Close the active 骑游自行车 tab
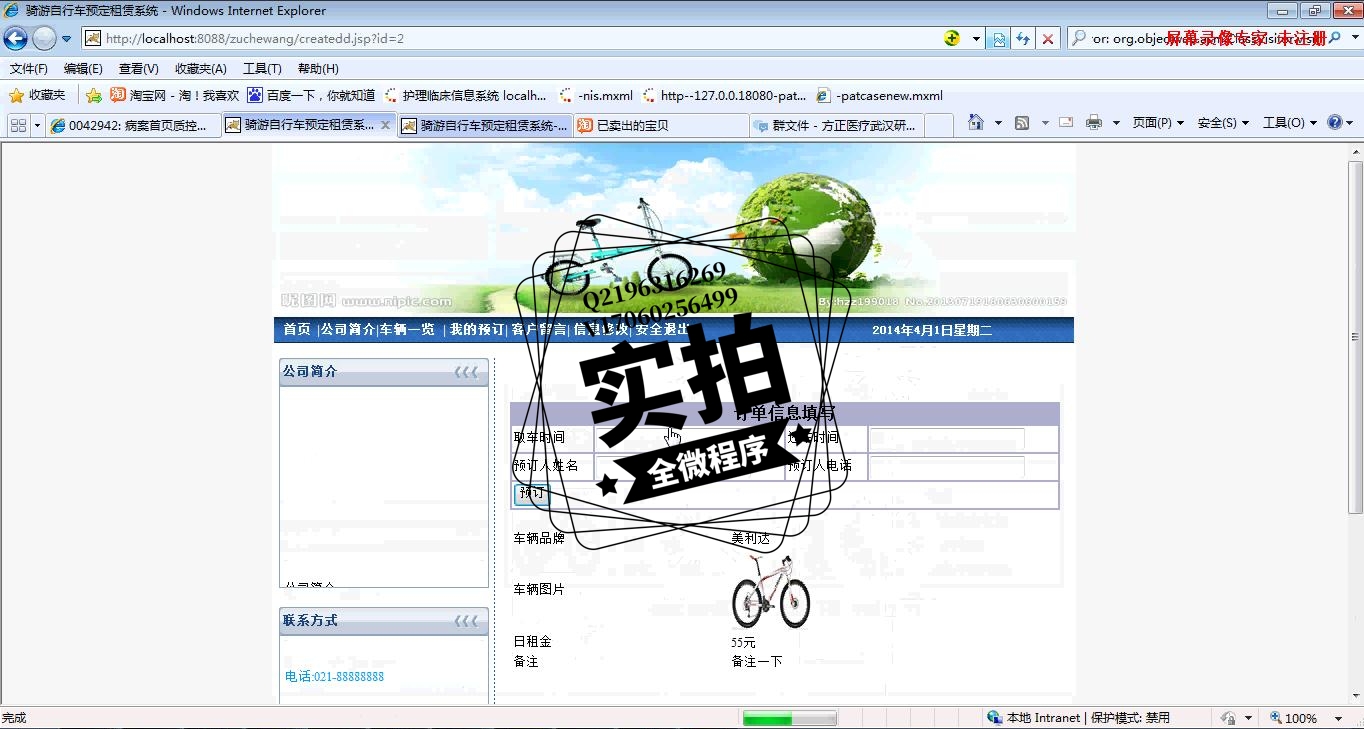1364x729 pixels. pos(385,125)
